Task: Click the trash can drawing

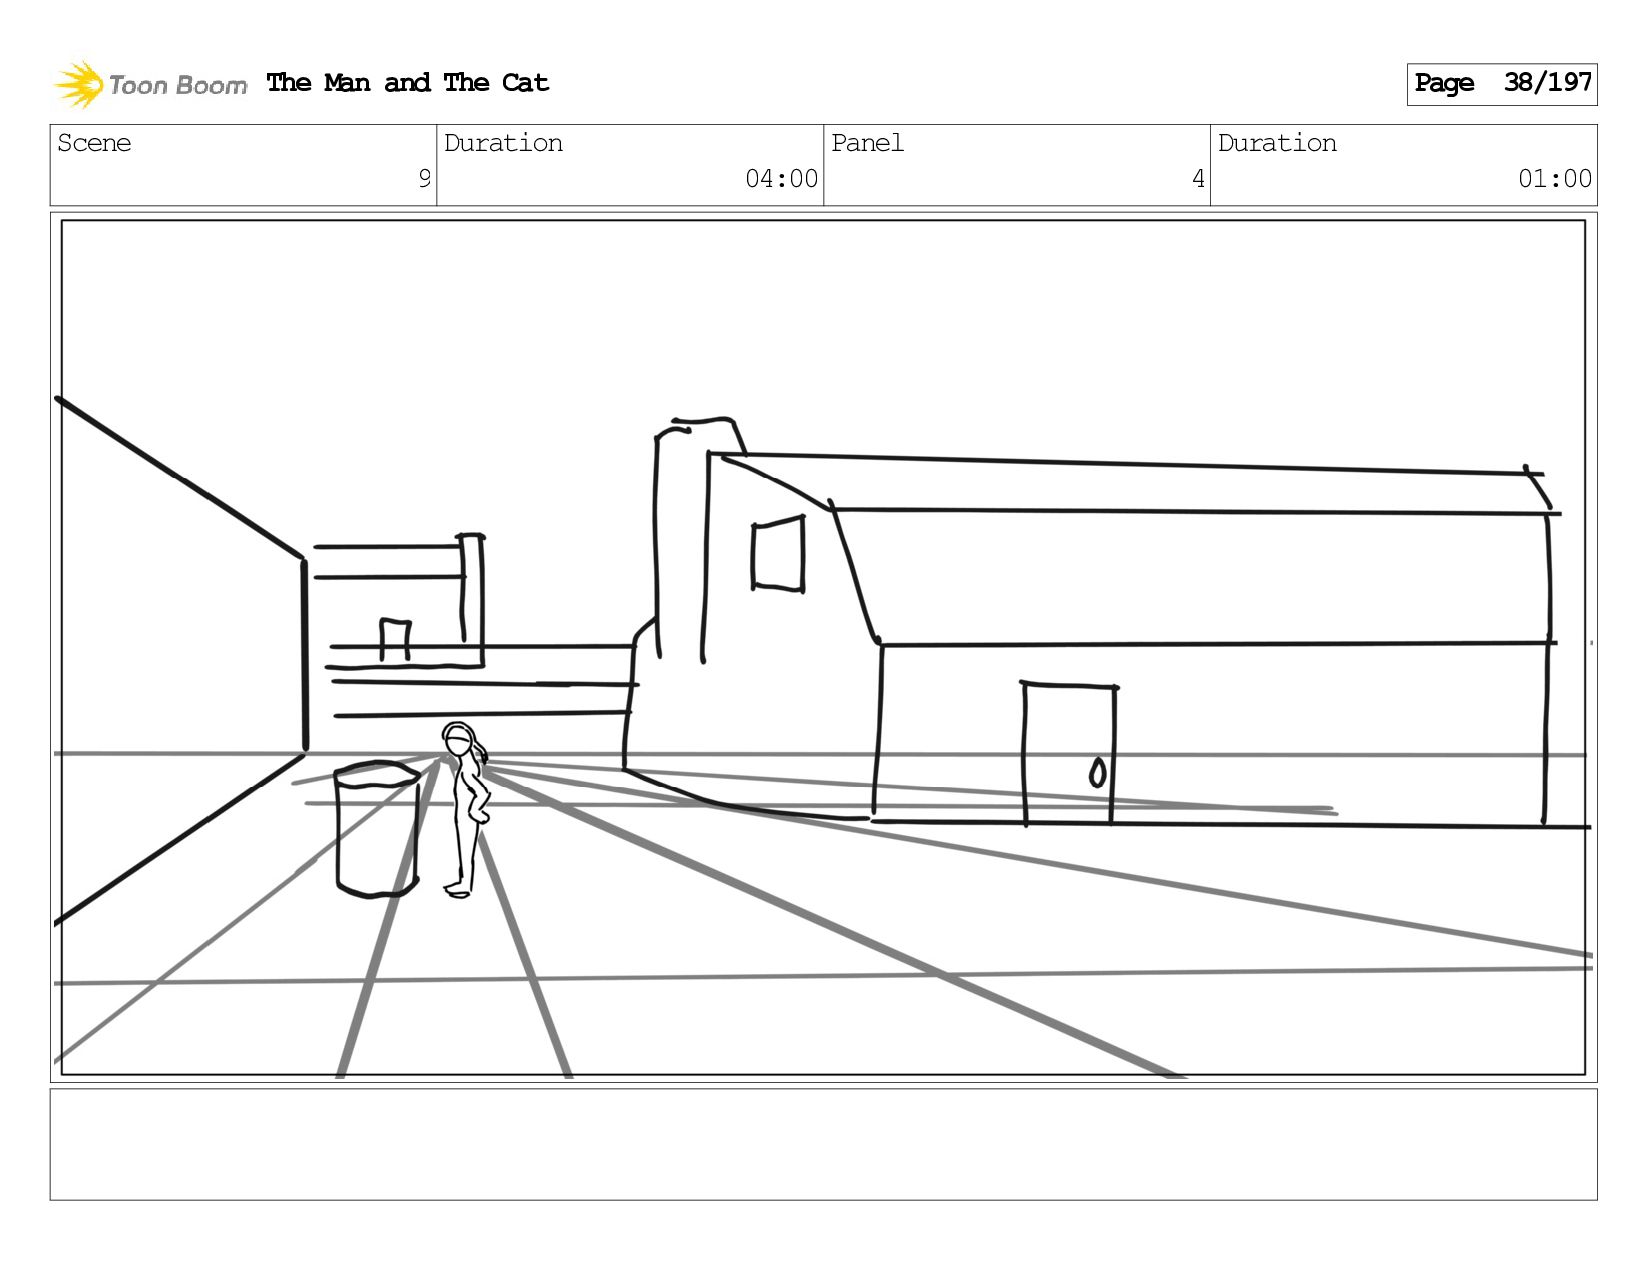Action: pos(377,829)
